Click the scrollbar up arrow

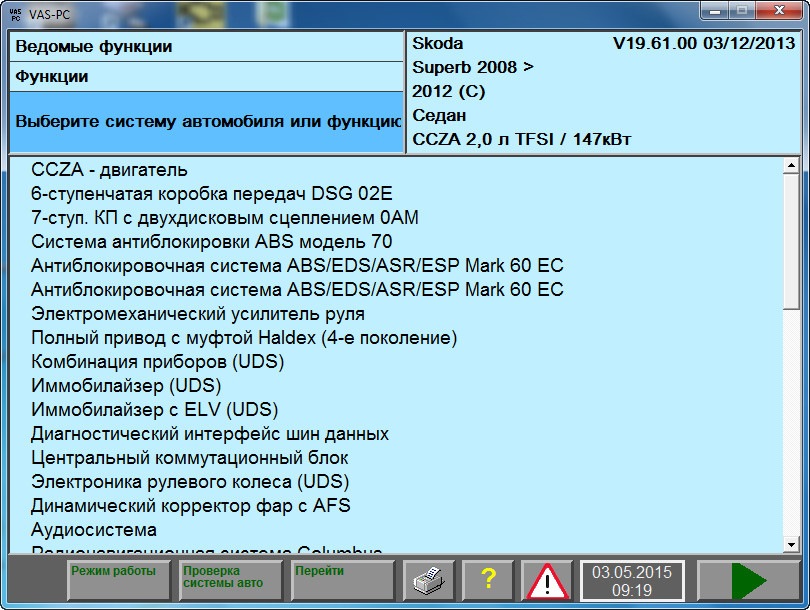791,166
